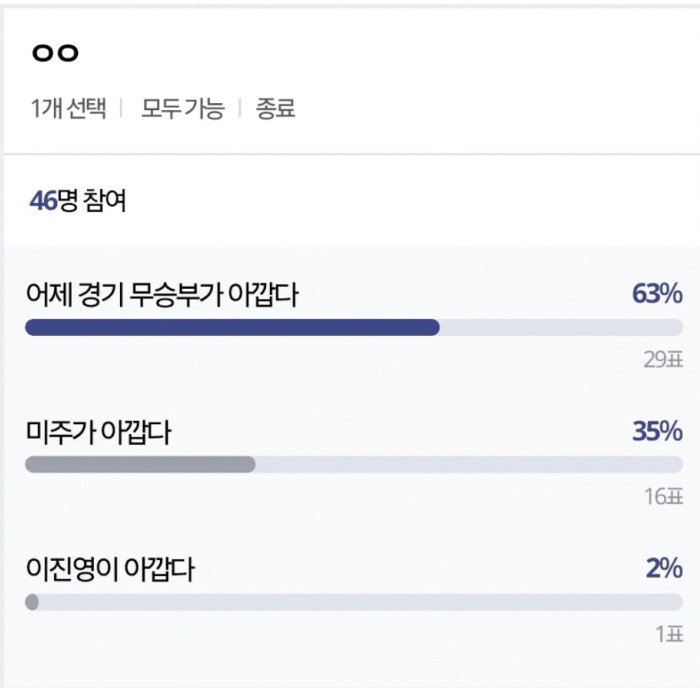
Task: Click the 63% result percentage
Action: 657,294
